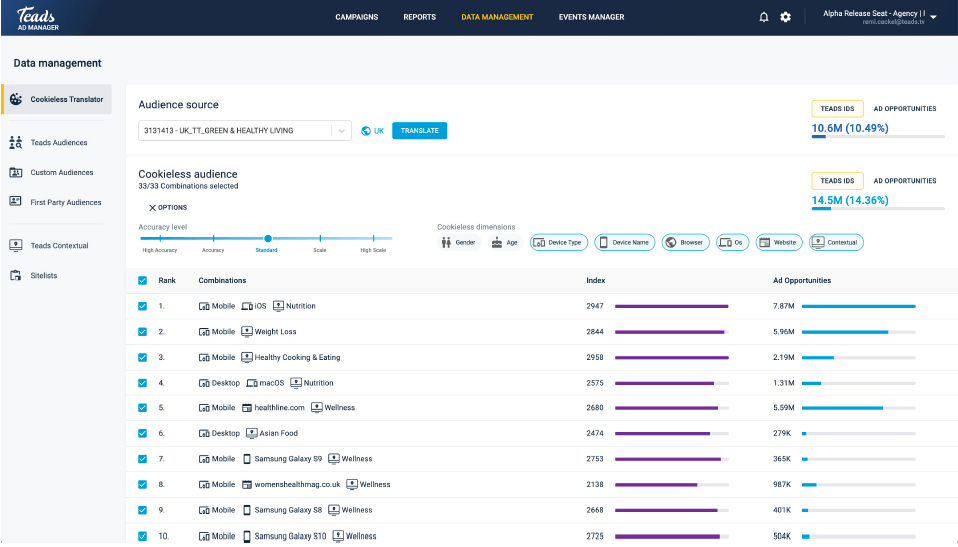Open First Party Audiences in sidebar
958x547 pixels.
point(66,202)
